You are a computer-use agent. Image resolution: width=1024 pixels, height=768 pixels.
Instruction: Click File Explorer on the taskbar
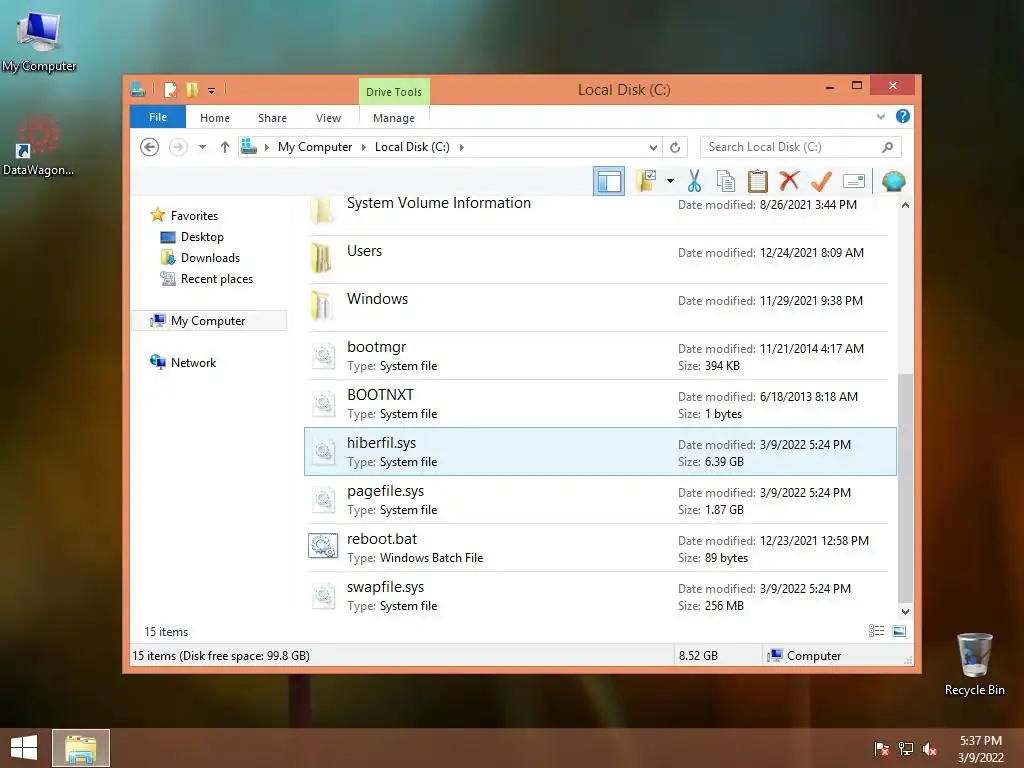click(x=81, y=748)
